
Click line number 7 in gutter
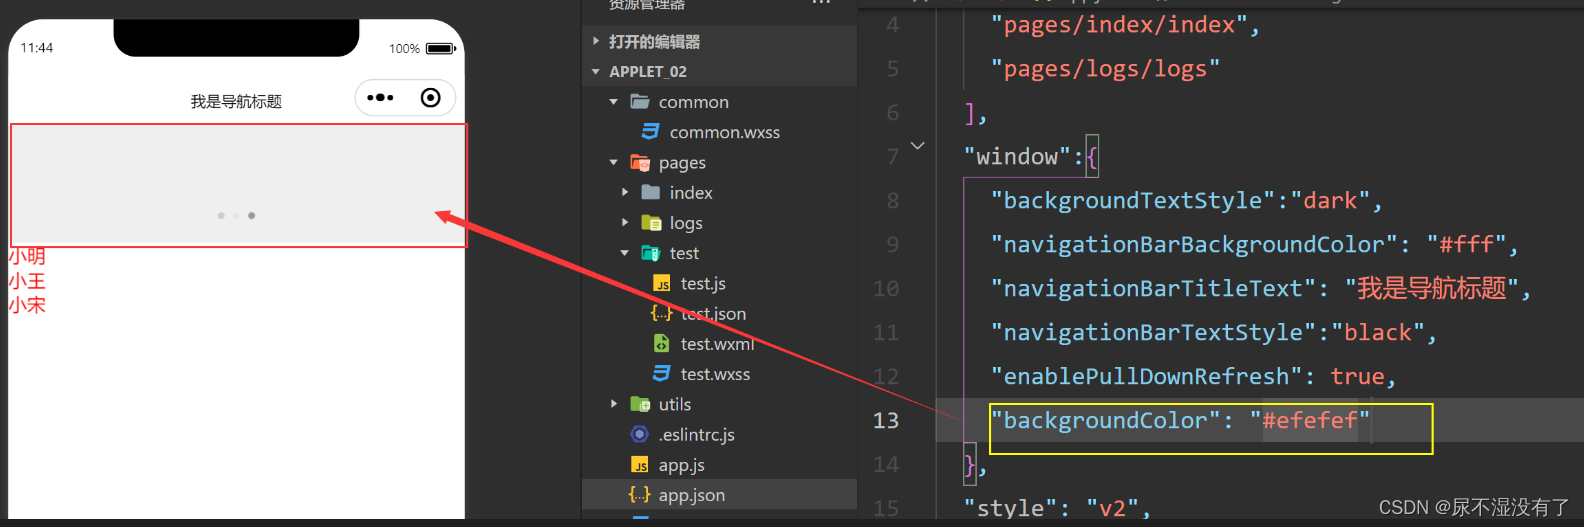pyautogui.click(x=892, y=157)
